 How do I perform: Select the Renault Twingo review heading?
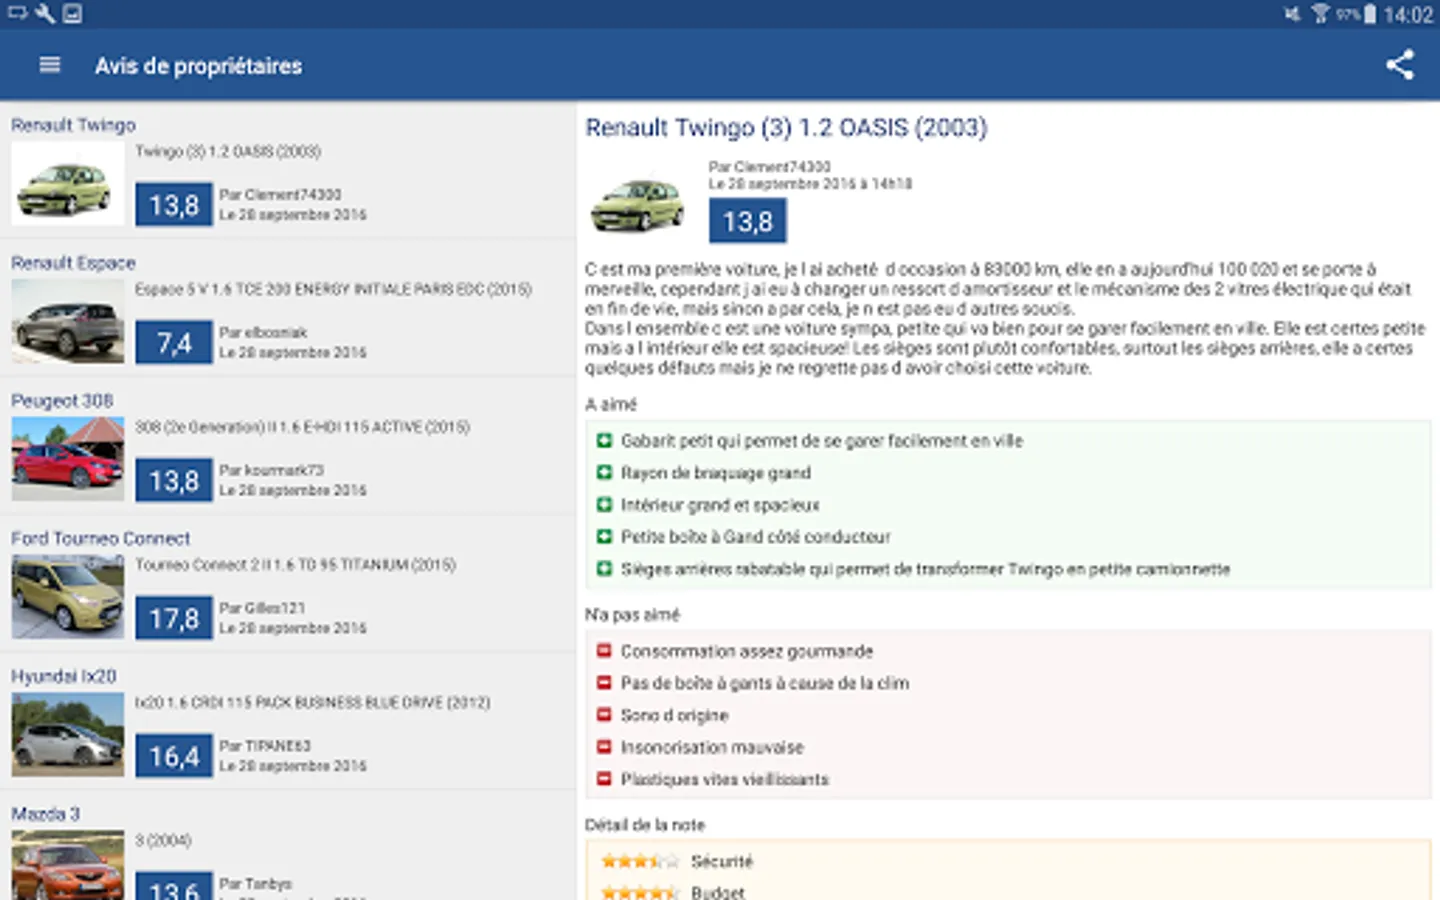pyautogui.click(x=73, y=125)
